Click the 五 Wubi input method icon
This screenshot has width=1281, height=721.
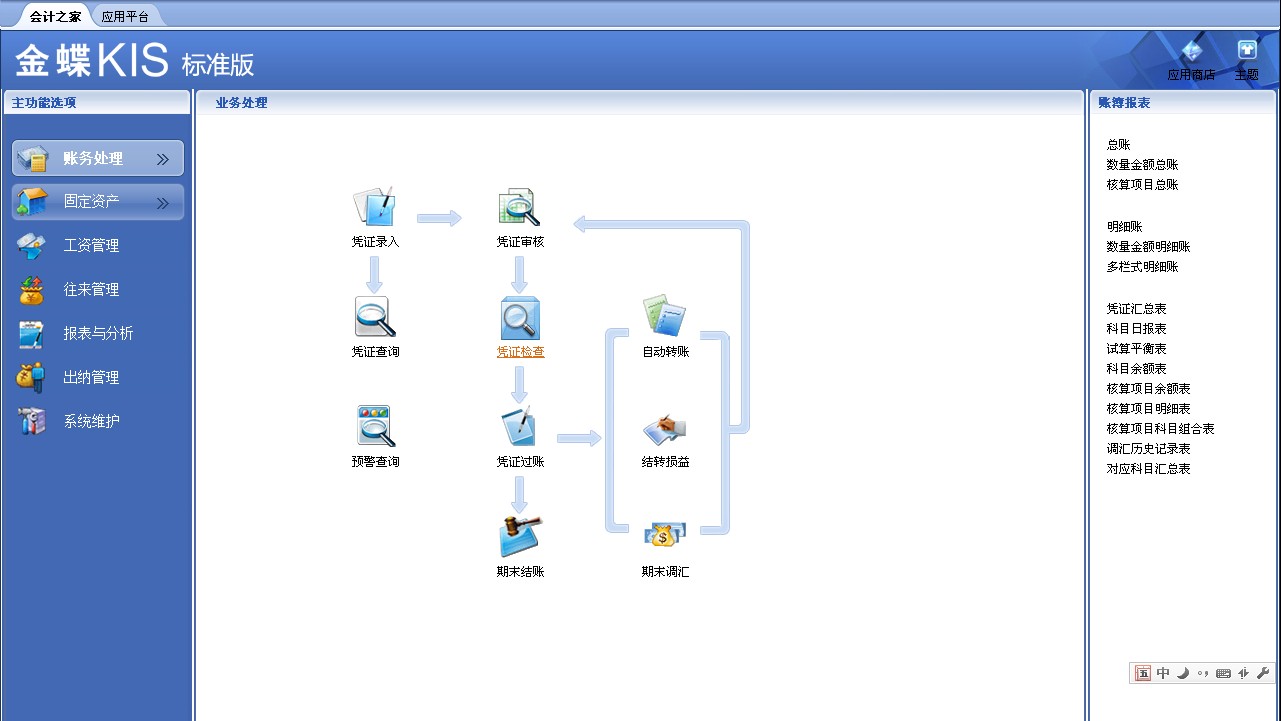point(1143,673)
